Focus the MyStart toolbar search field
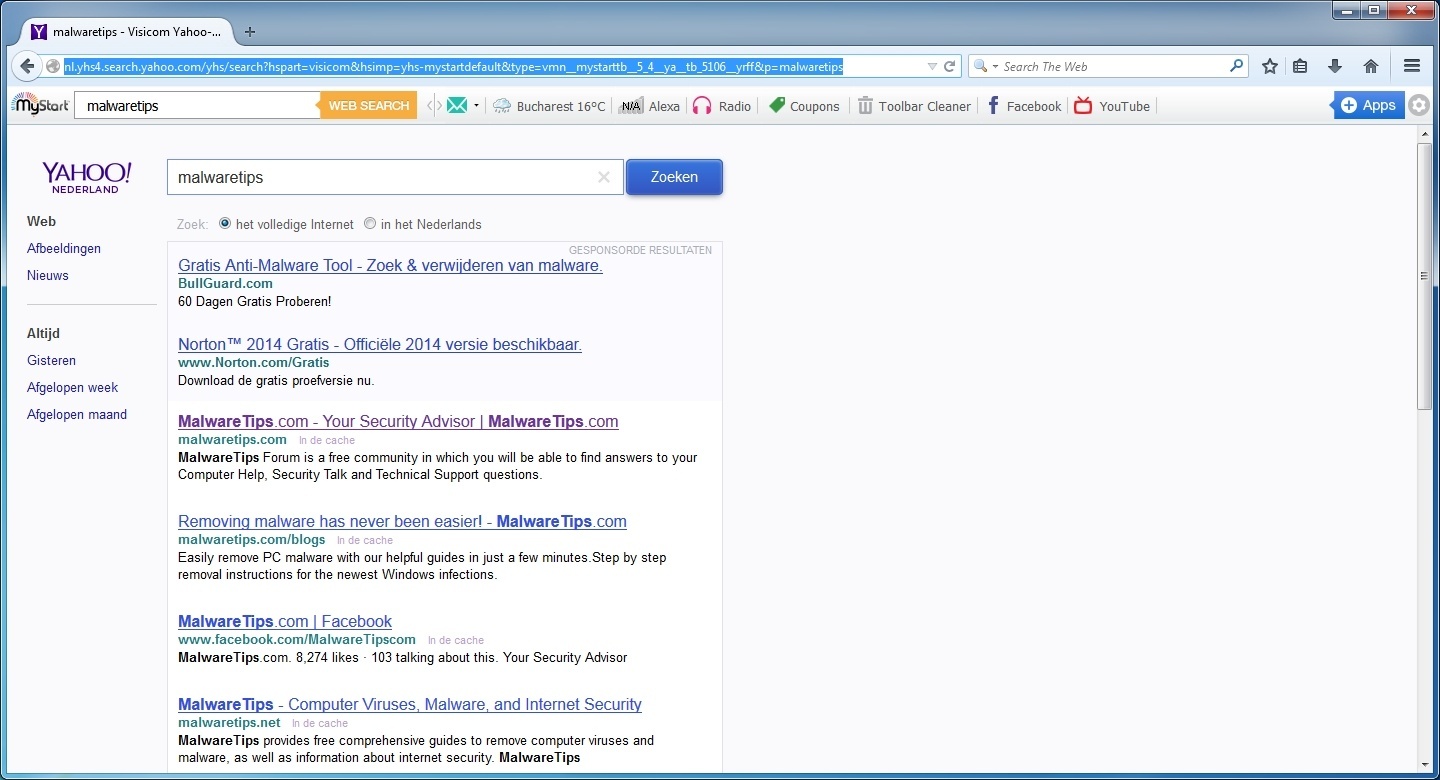The height and width of the screenshot is (780, 1440). coord(197,105)
